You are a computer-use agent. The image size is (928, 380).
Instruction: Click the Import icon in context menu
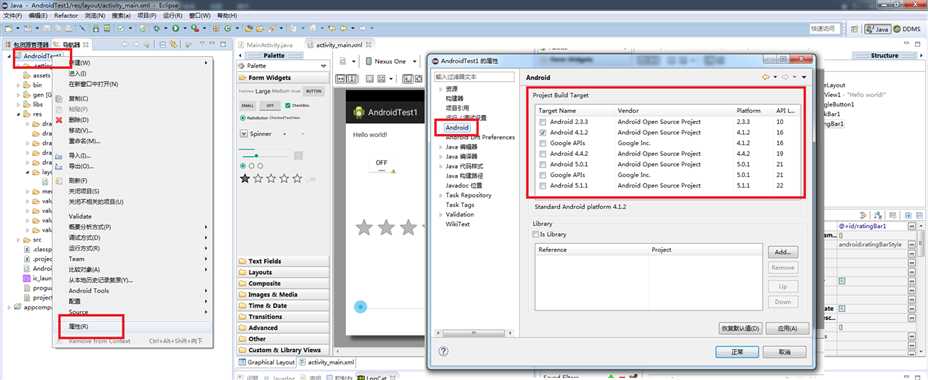point(59,155)
